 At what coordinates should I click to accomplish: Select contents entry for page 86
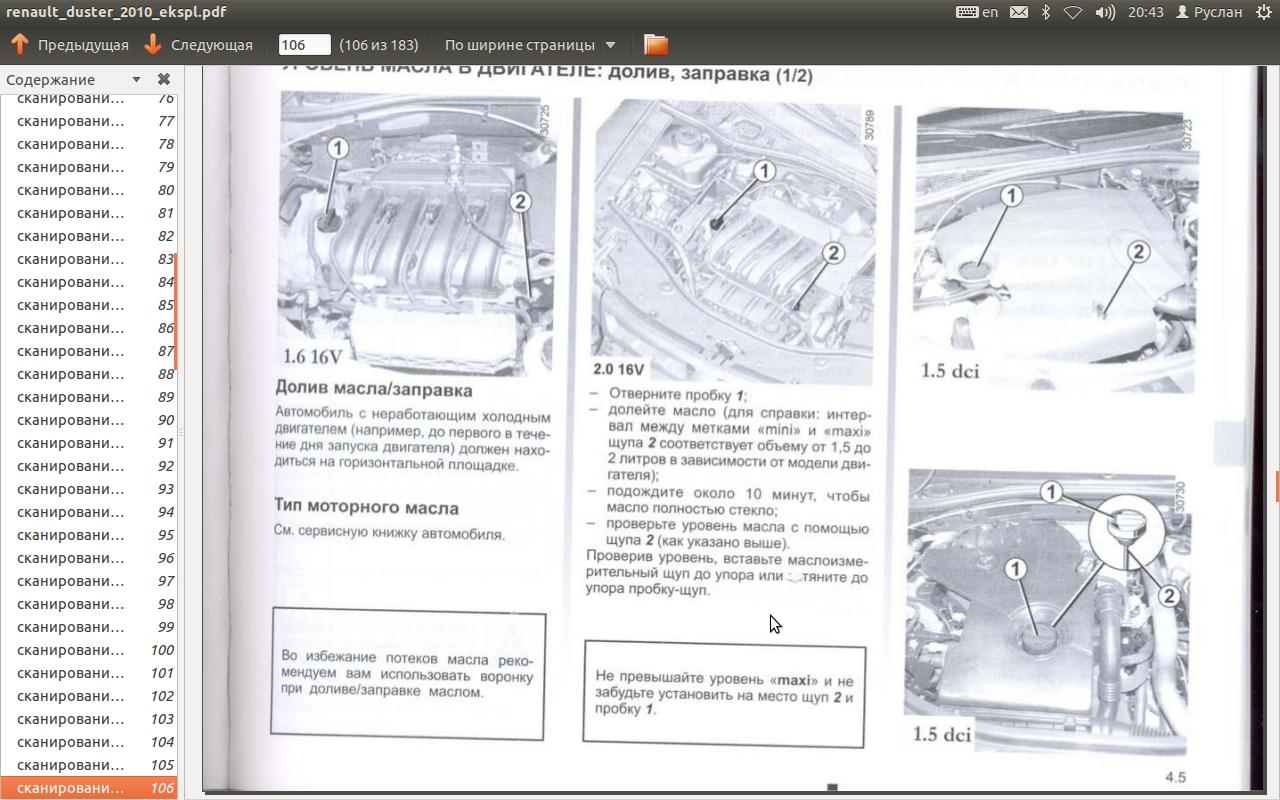click(89, 328)
